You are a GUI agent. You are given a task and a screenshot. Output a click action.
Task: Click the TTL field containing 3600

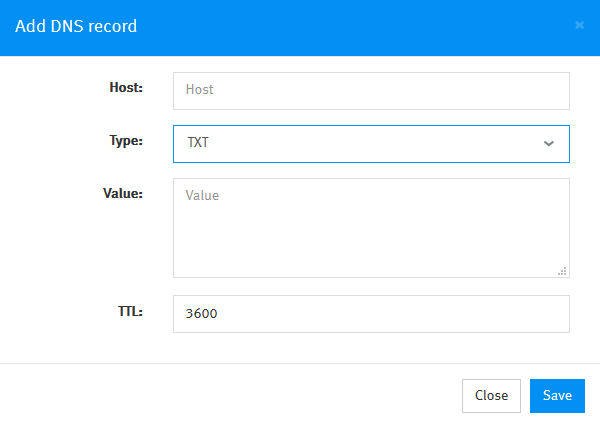click(x=371, y=313)
